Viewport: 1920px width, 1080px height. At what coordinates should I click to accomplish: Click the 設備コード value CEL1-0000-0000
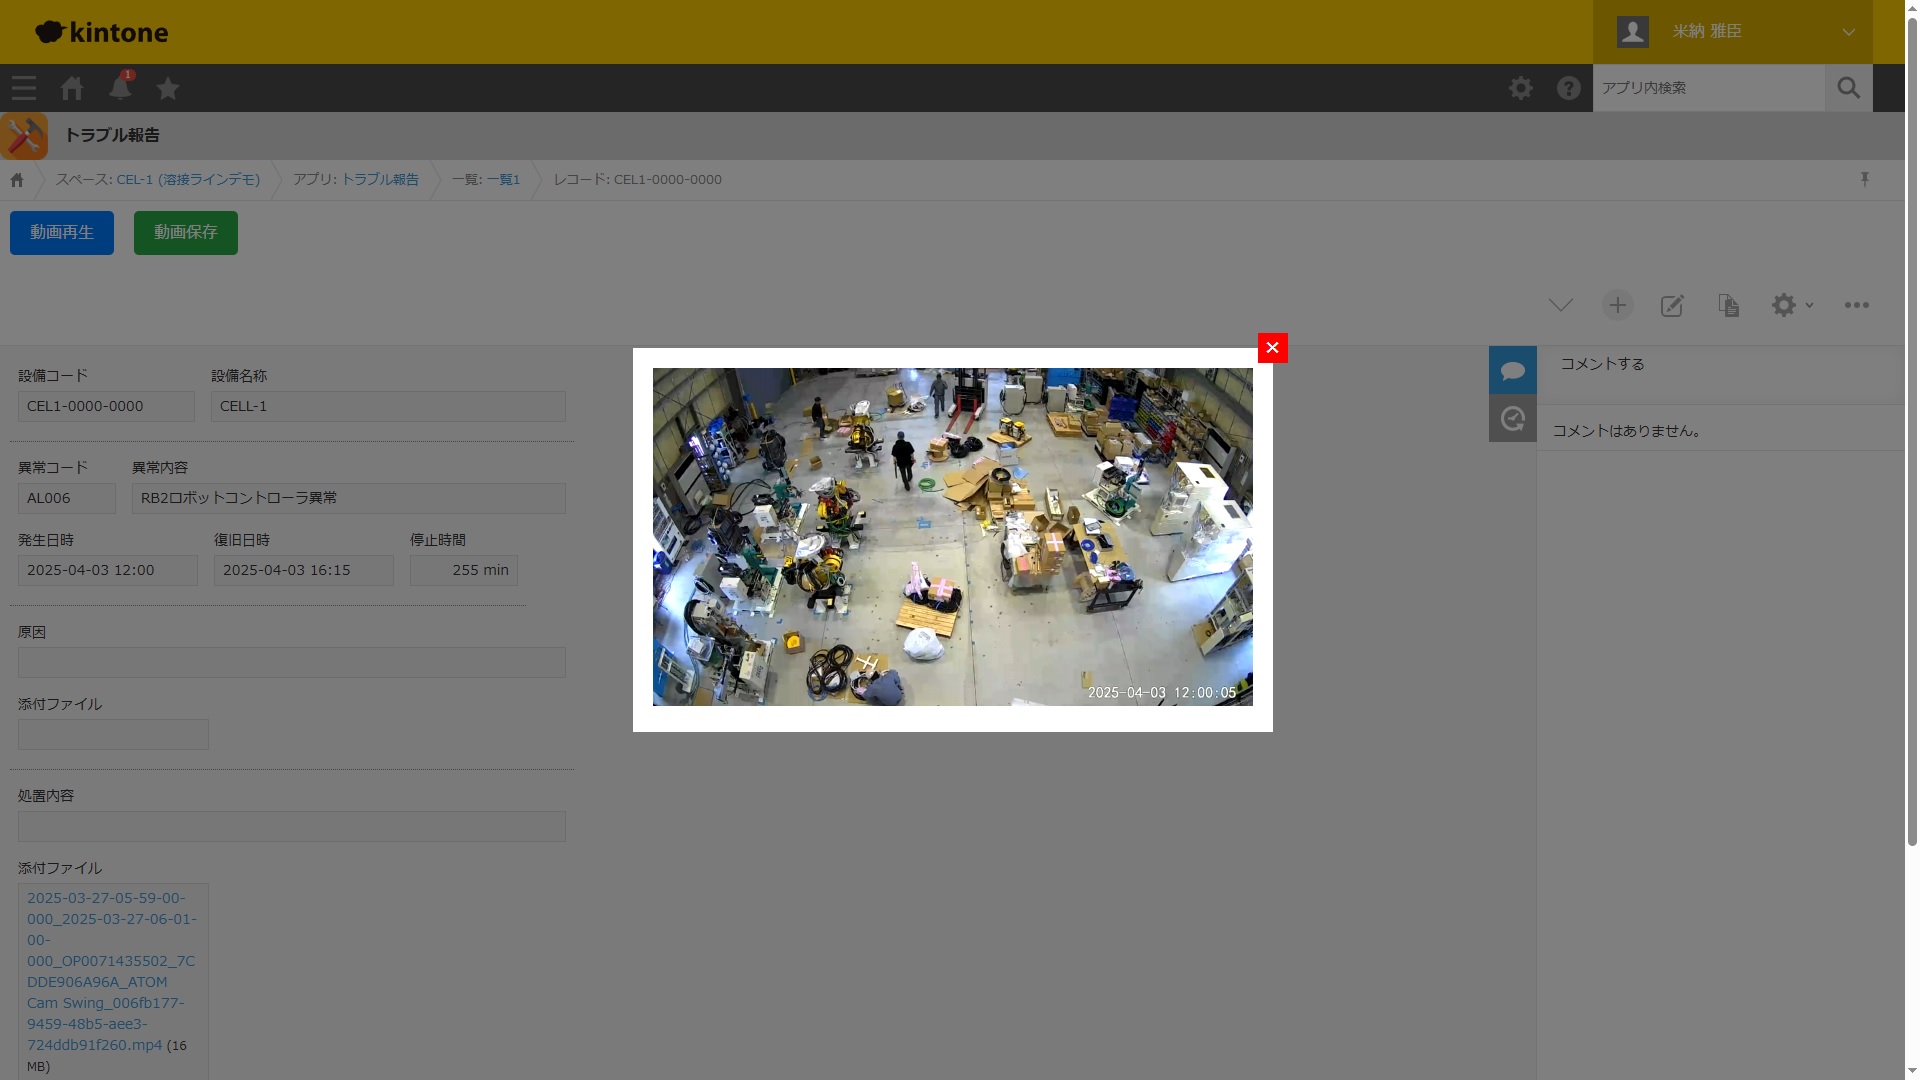coord(106,407)
